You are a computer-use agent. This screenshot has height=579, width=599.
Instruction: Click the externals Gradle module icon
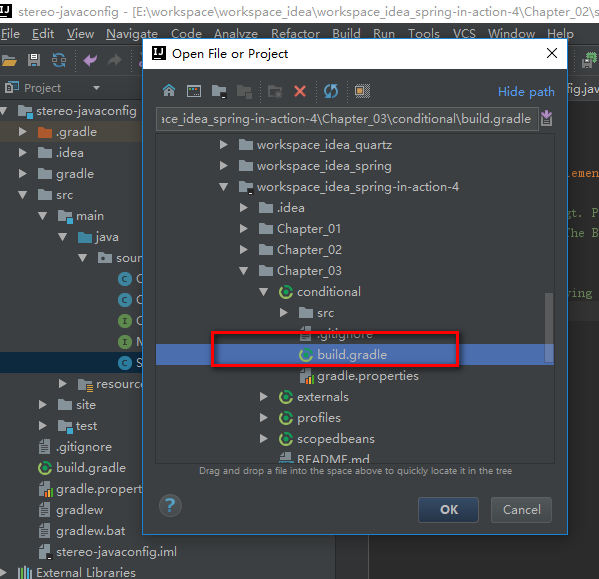pos(286,397)
